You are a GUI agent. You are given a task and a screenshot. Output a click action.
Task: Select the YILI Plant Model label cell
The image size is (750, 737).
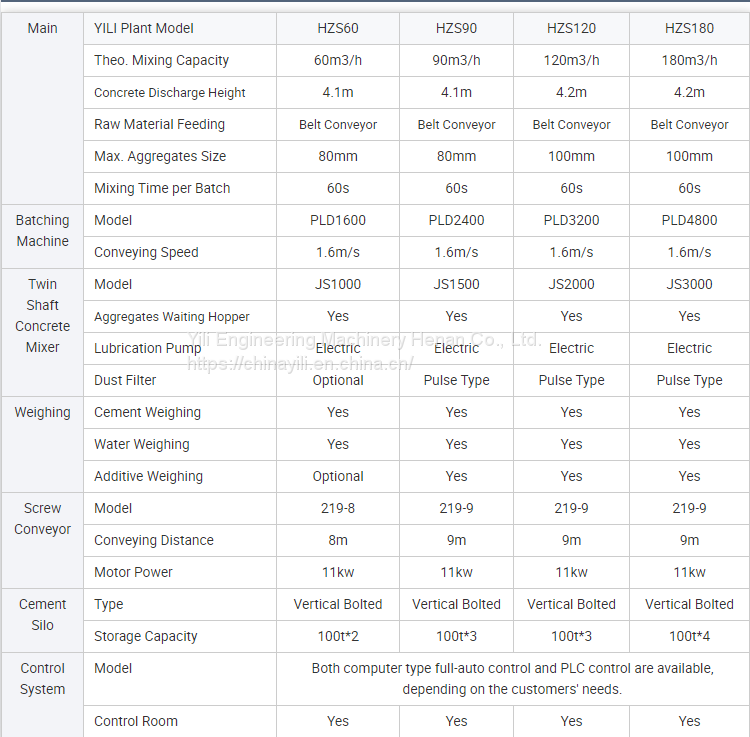[144, 28]
